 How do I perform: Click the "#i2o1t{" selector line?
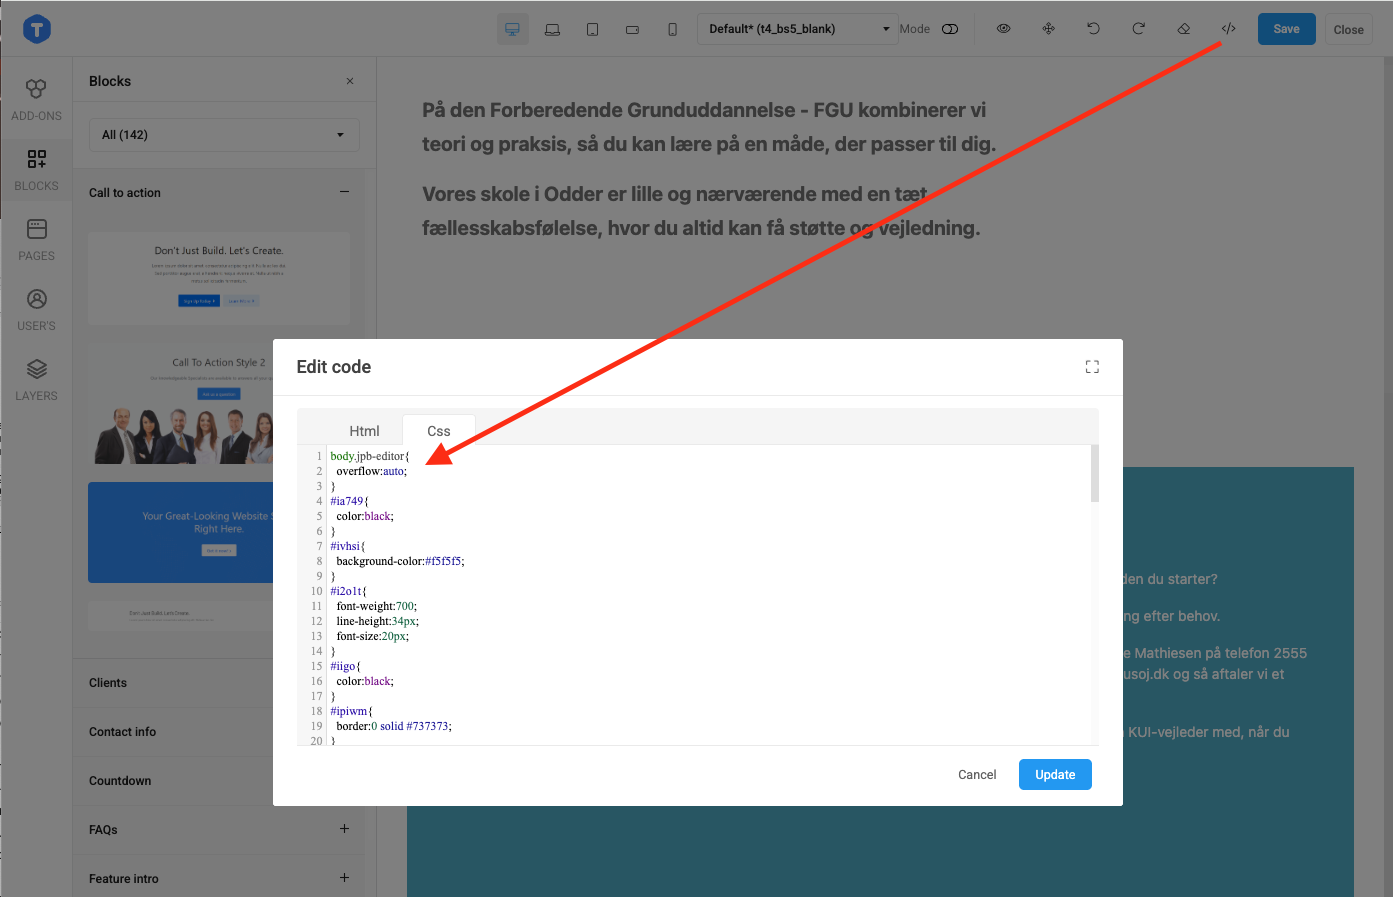pos(349,591)
